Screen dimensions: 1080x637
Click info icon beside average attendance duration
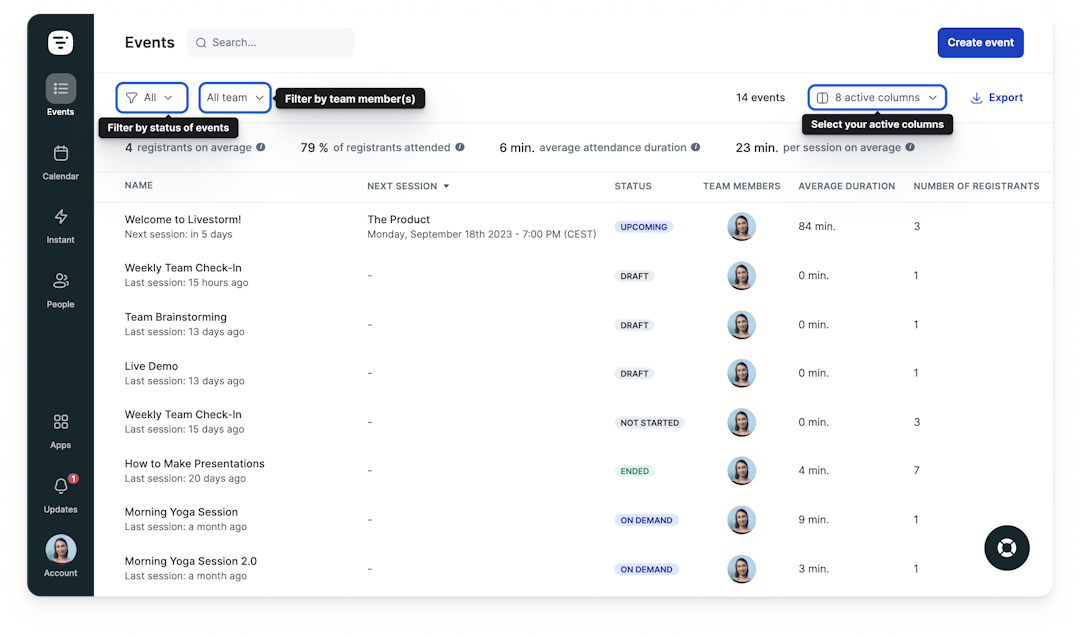tap(696, 147)
